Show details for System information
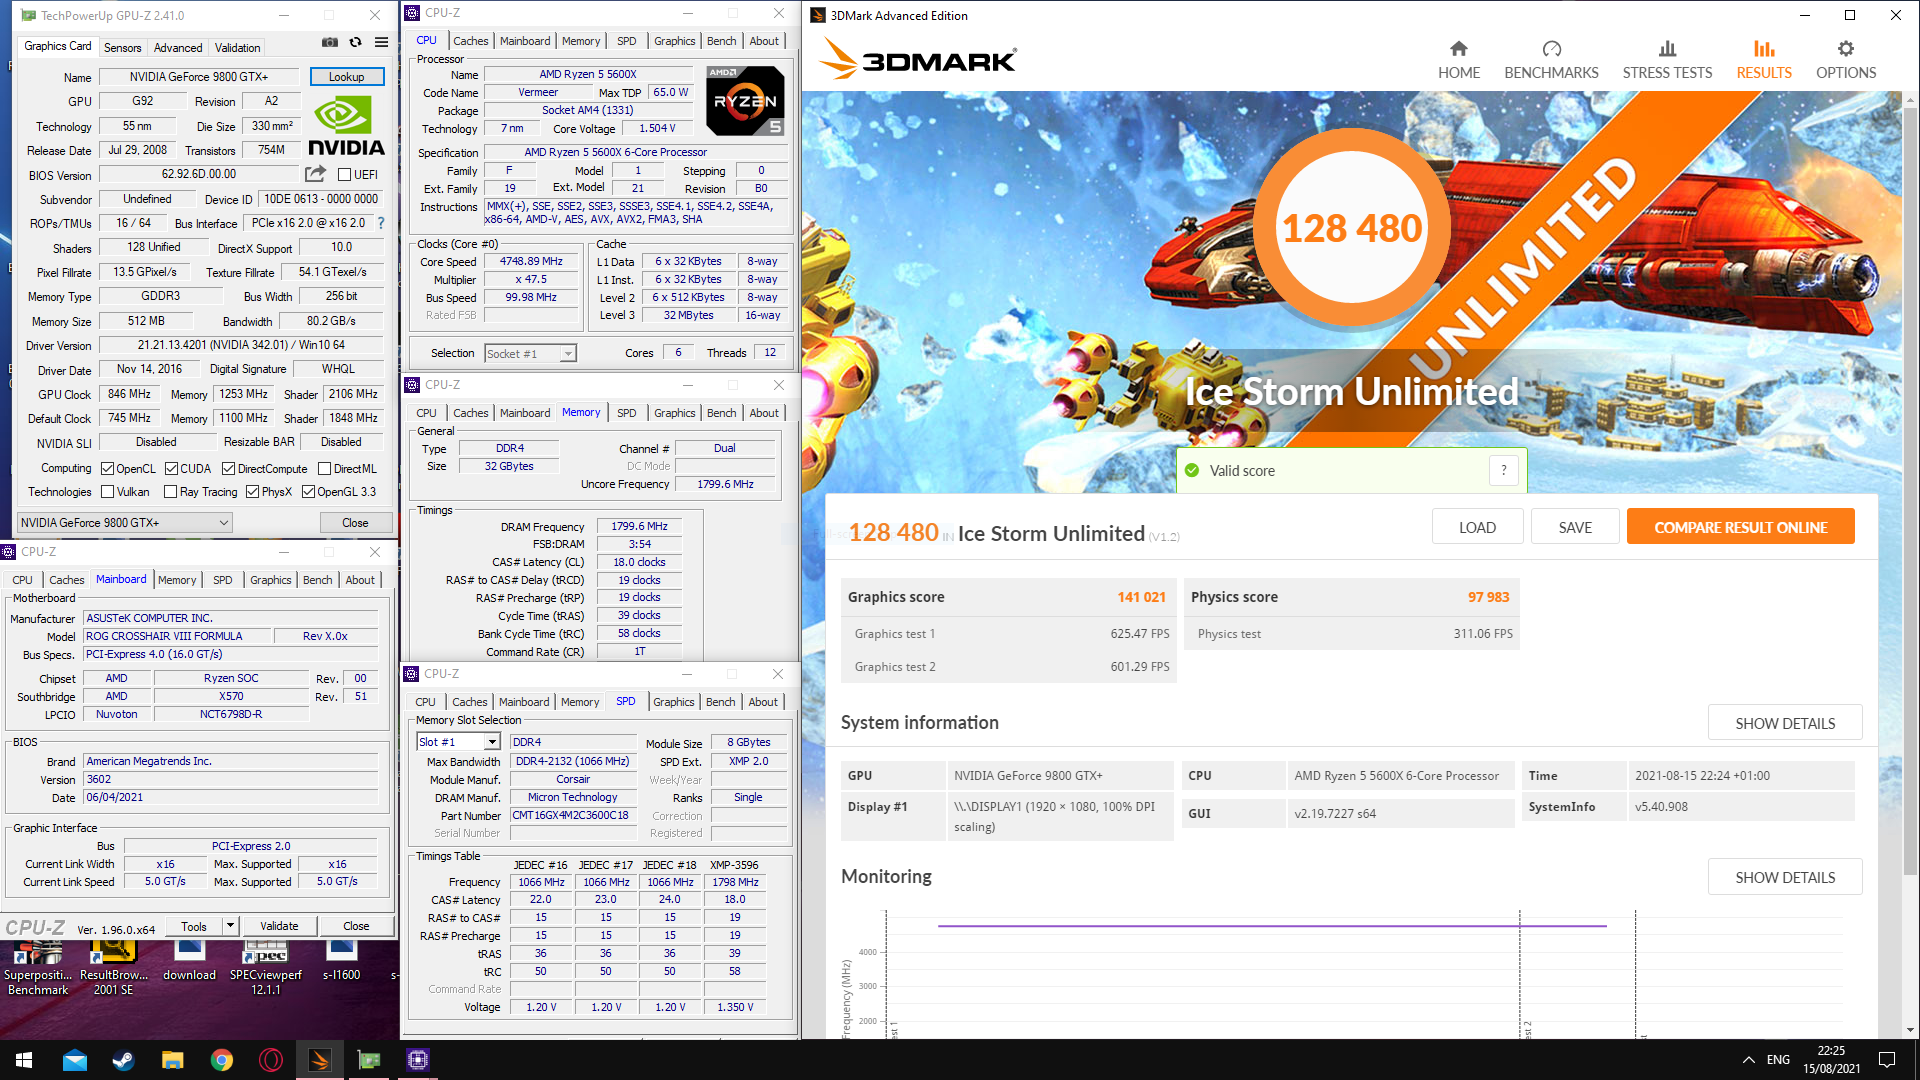 click(x=1785, y=723)
